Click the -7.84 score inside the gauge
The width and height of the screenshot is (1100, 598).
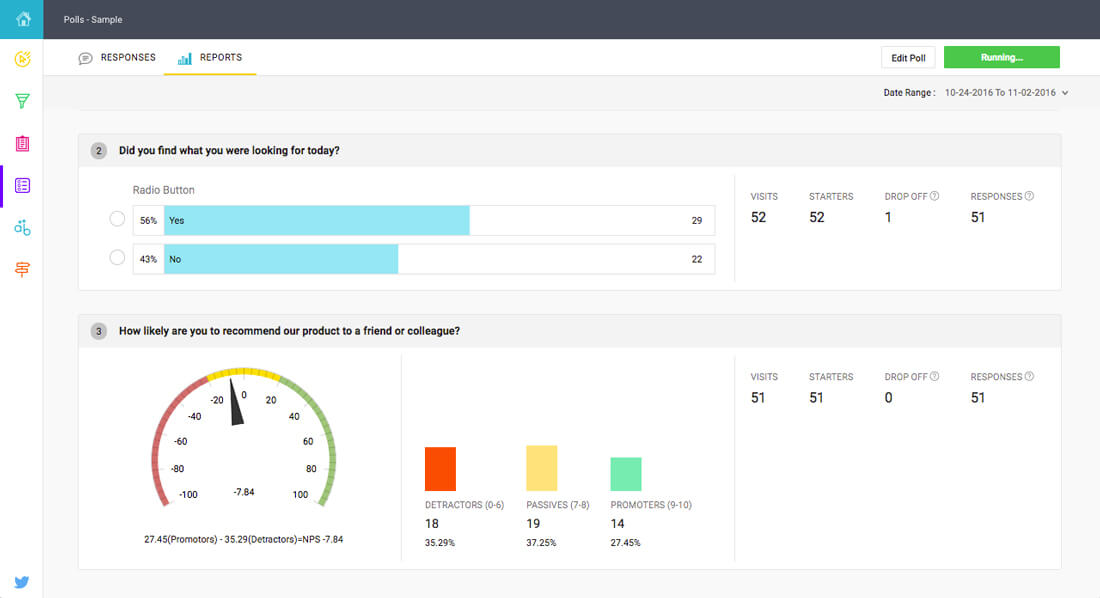point(243,492)
